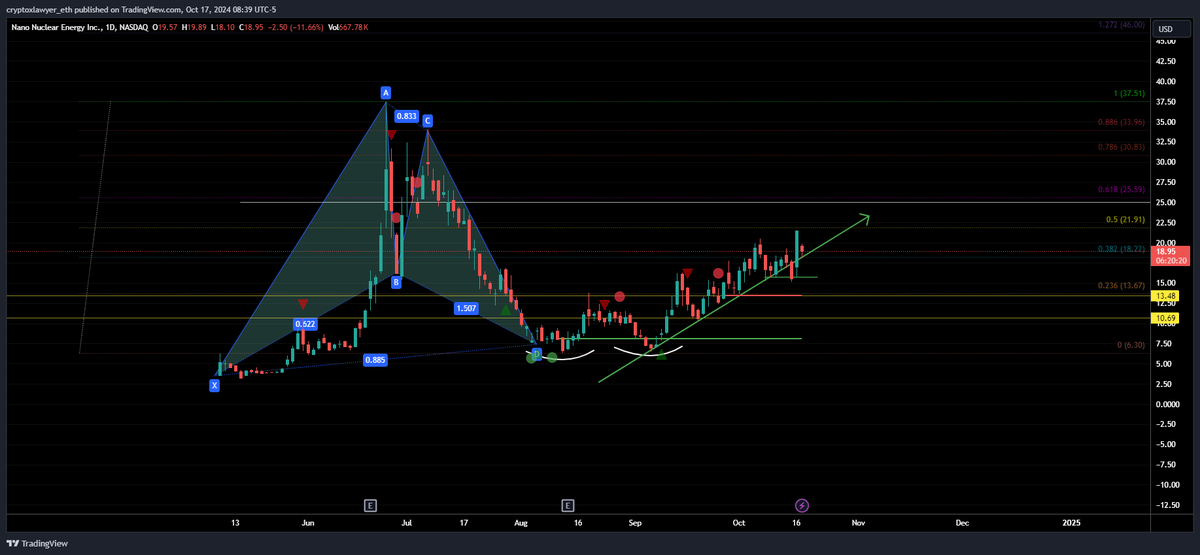1200x555 pixels.
Task: Click the Fibonacci label 0.236 (13.67)
Action: coord(1122,285)
